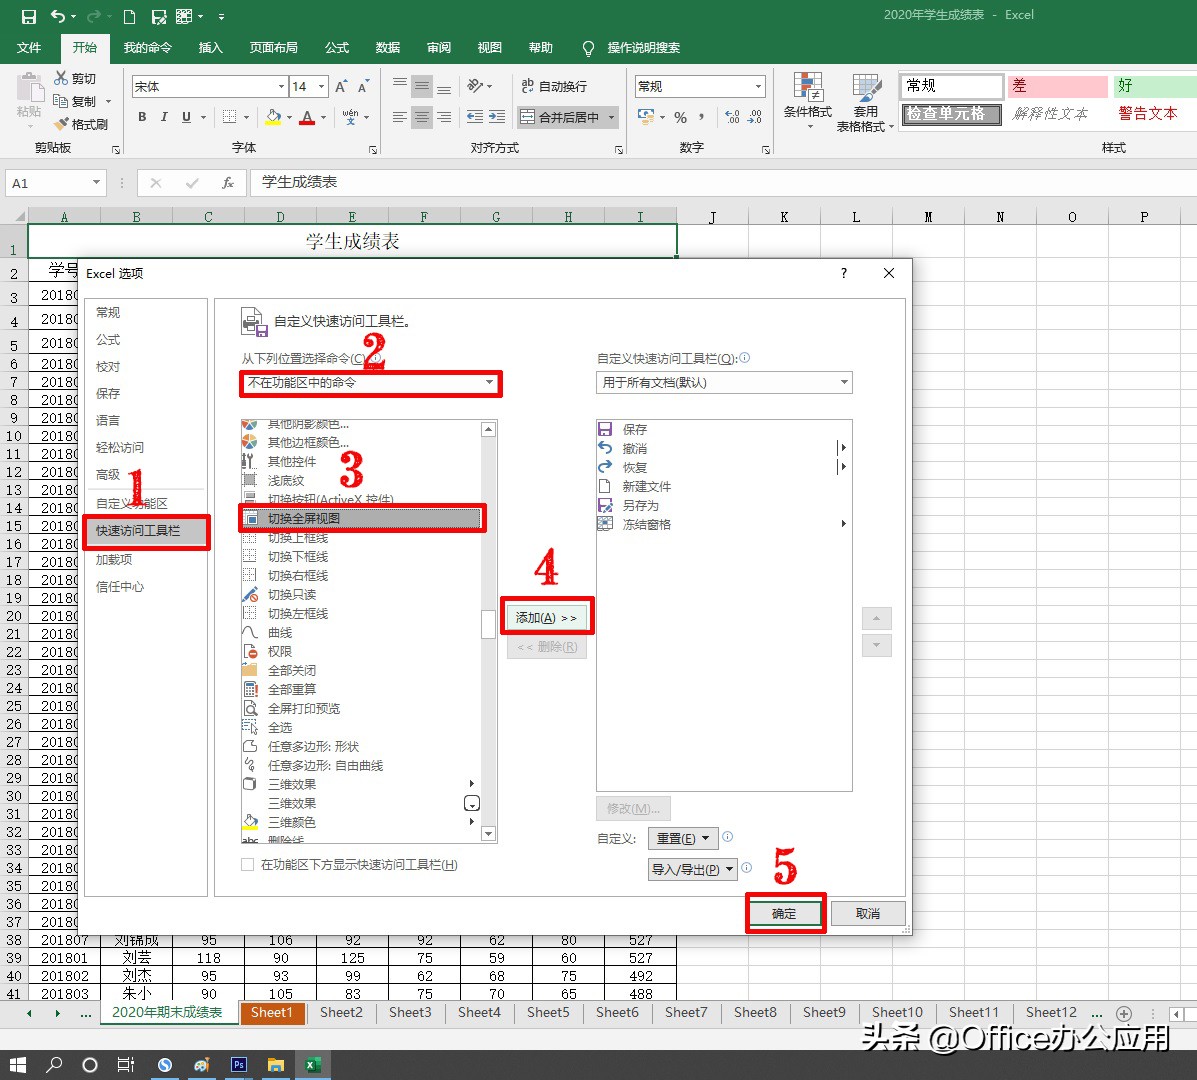This screenshot has height=1080, width=1197.
Task: Open the Reset dropdown button
Action: click(x=683, y=838)
